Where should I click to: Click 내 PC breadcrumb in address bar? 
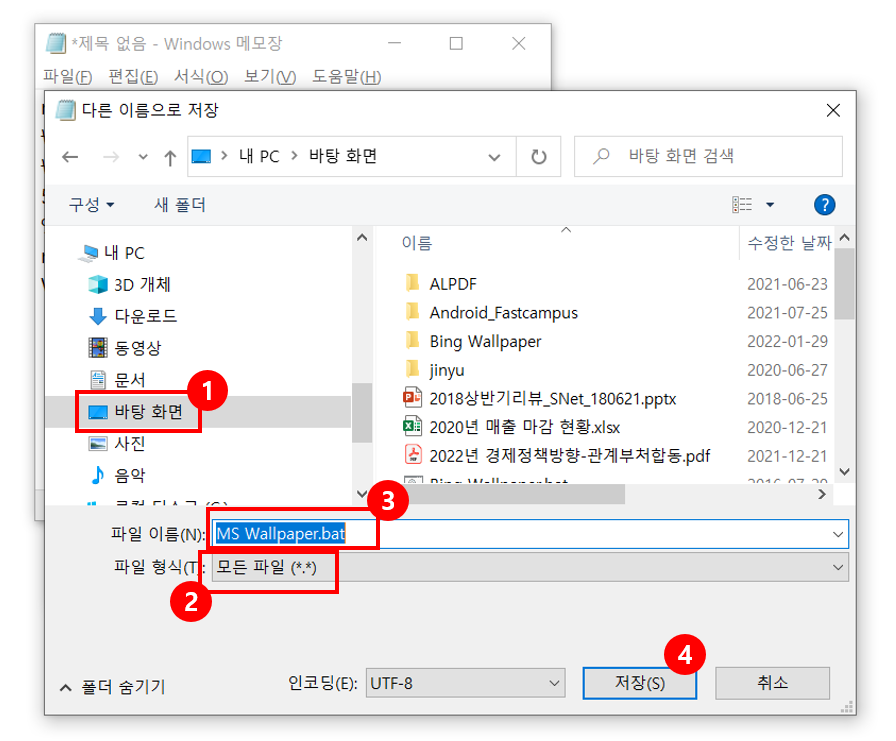259,156
